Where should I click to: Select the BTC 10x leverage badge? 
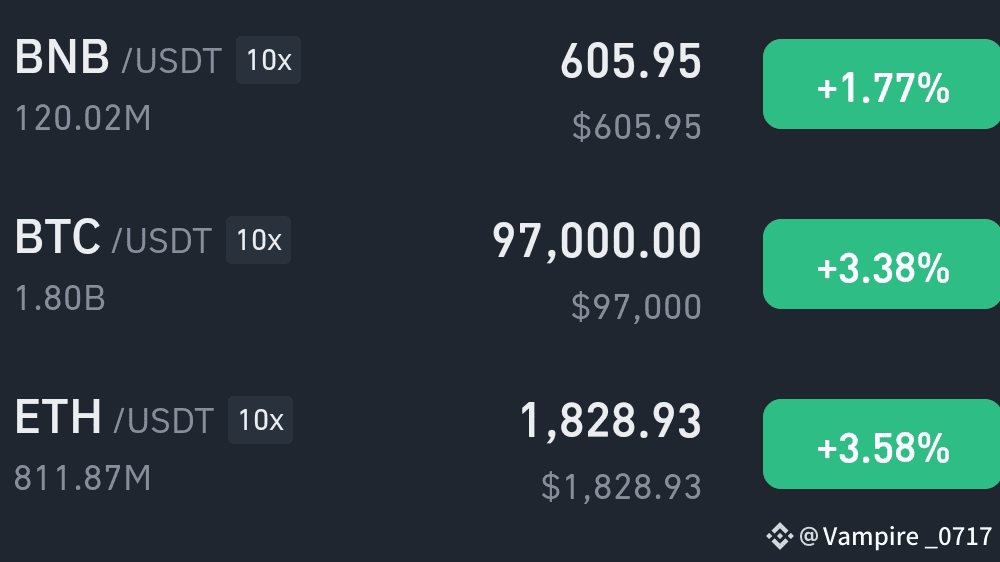click(x=258, y=240)
